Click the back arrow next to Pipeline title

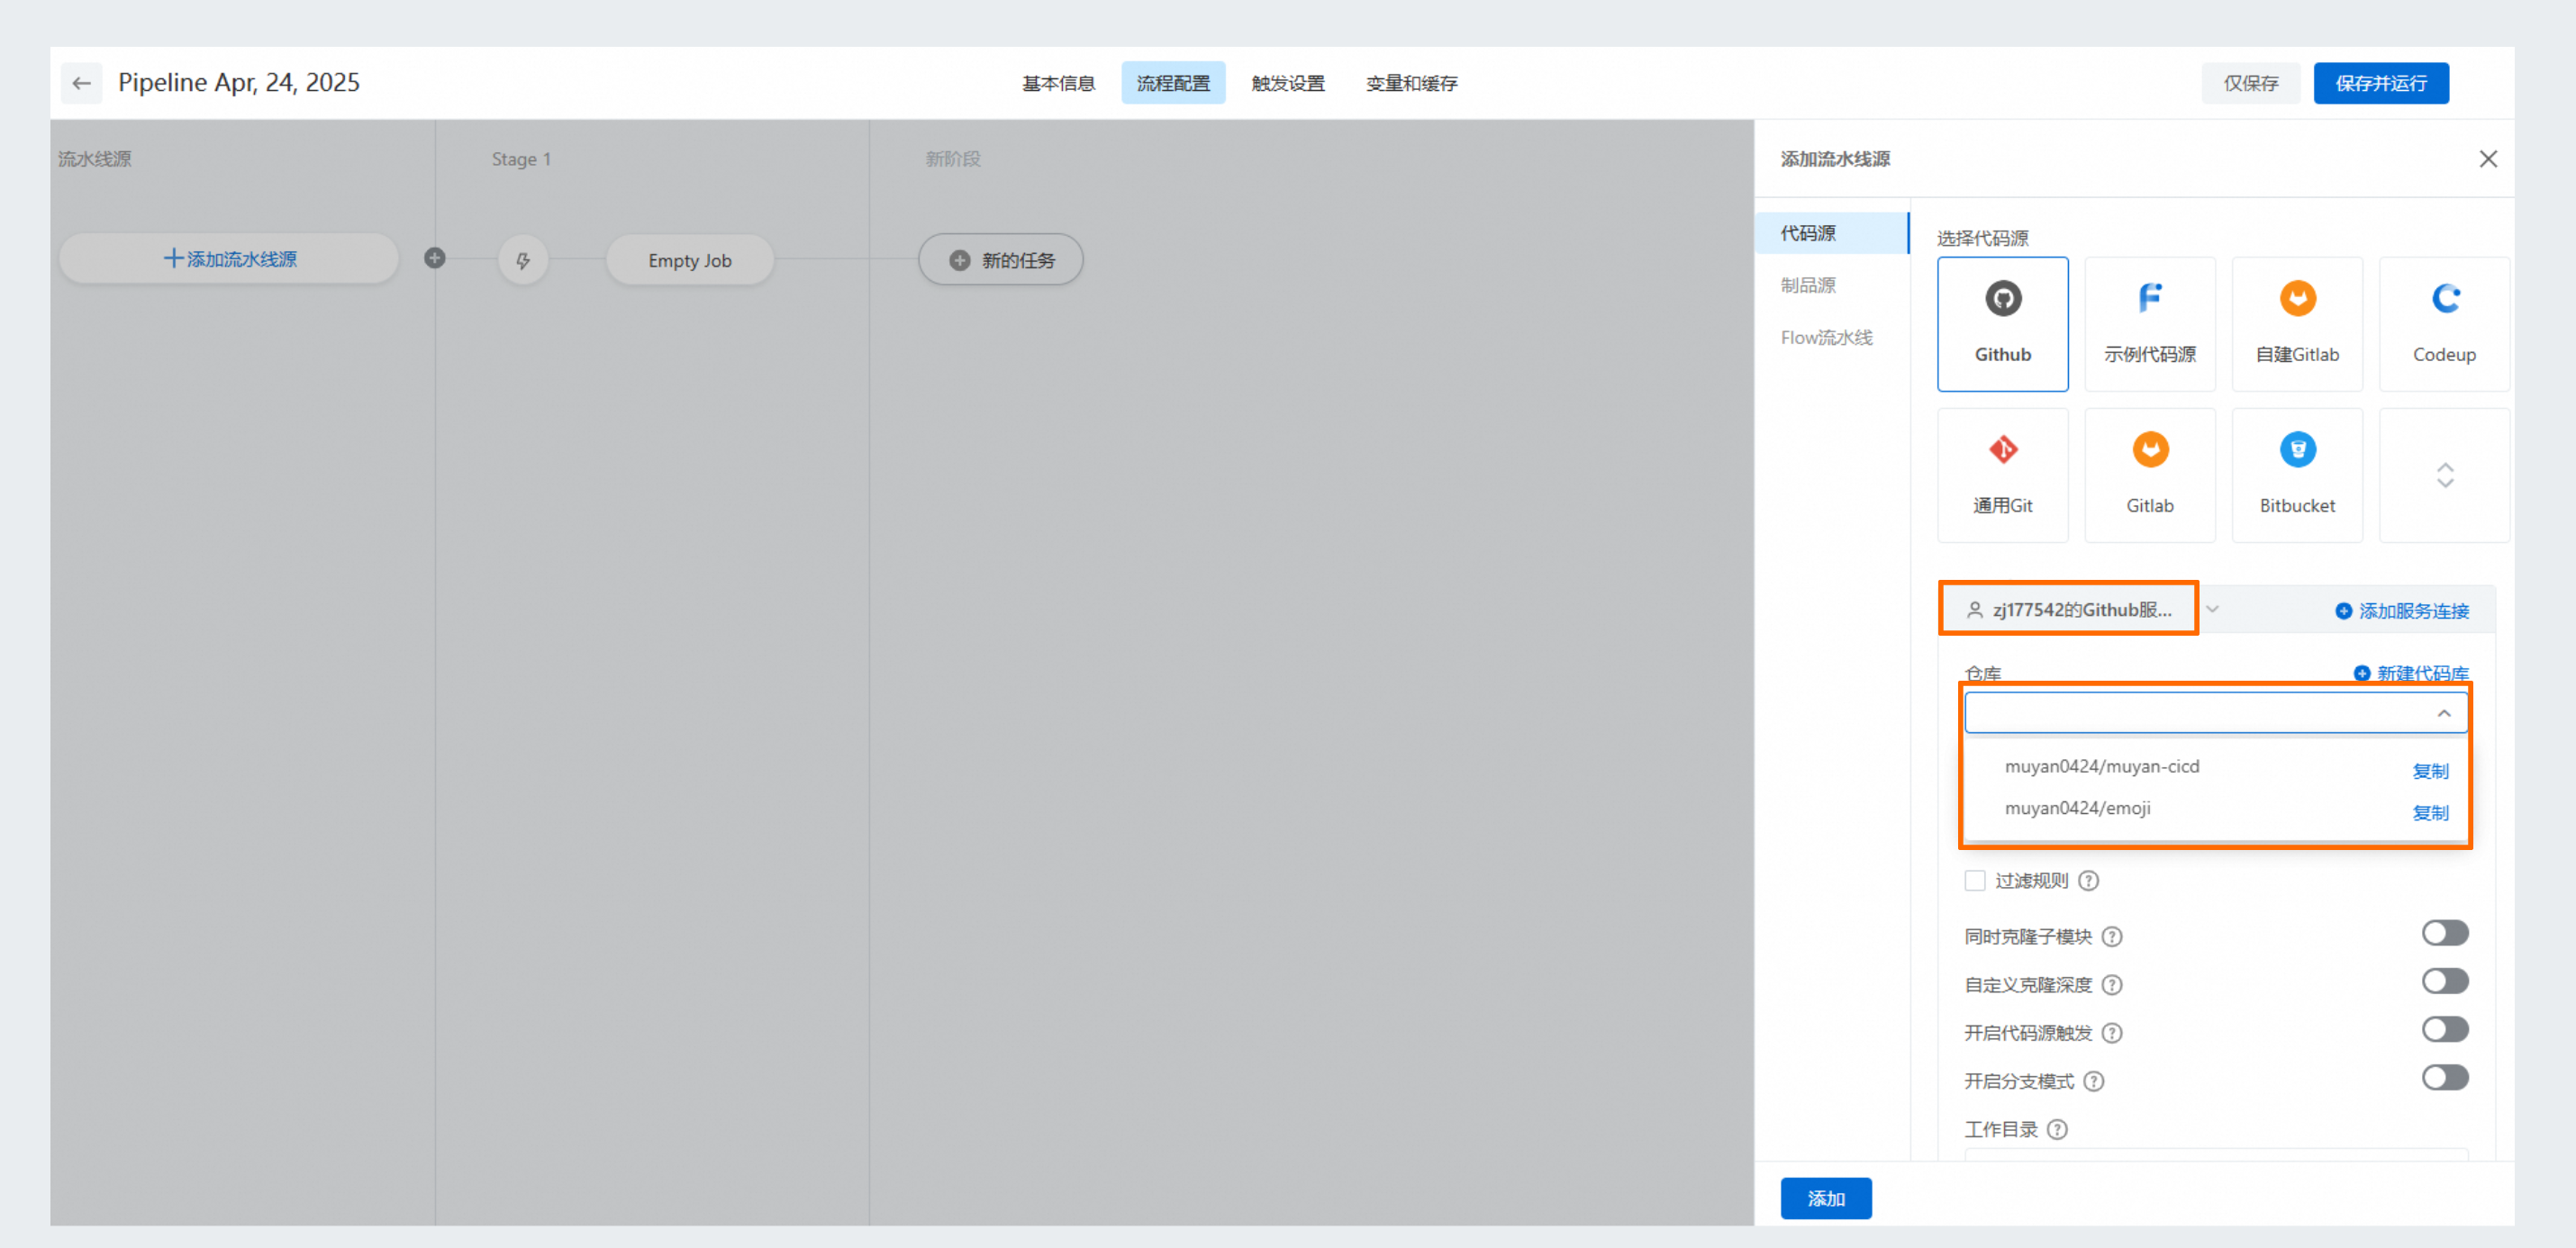81,83
